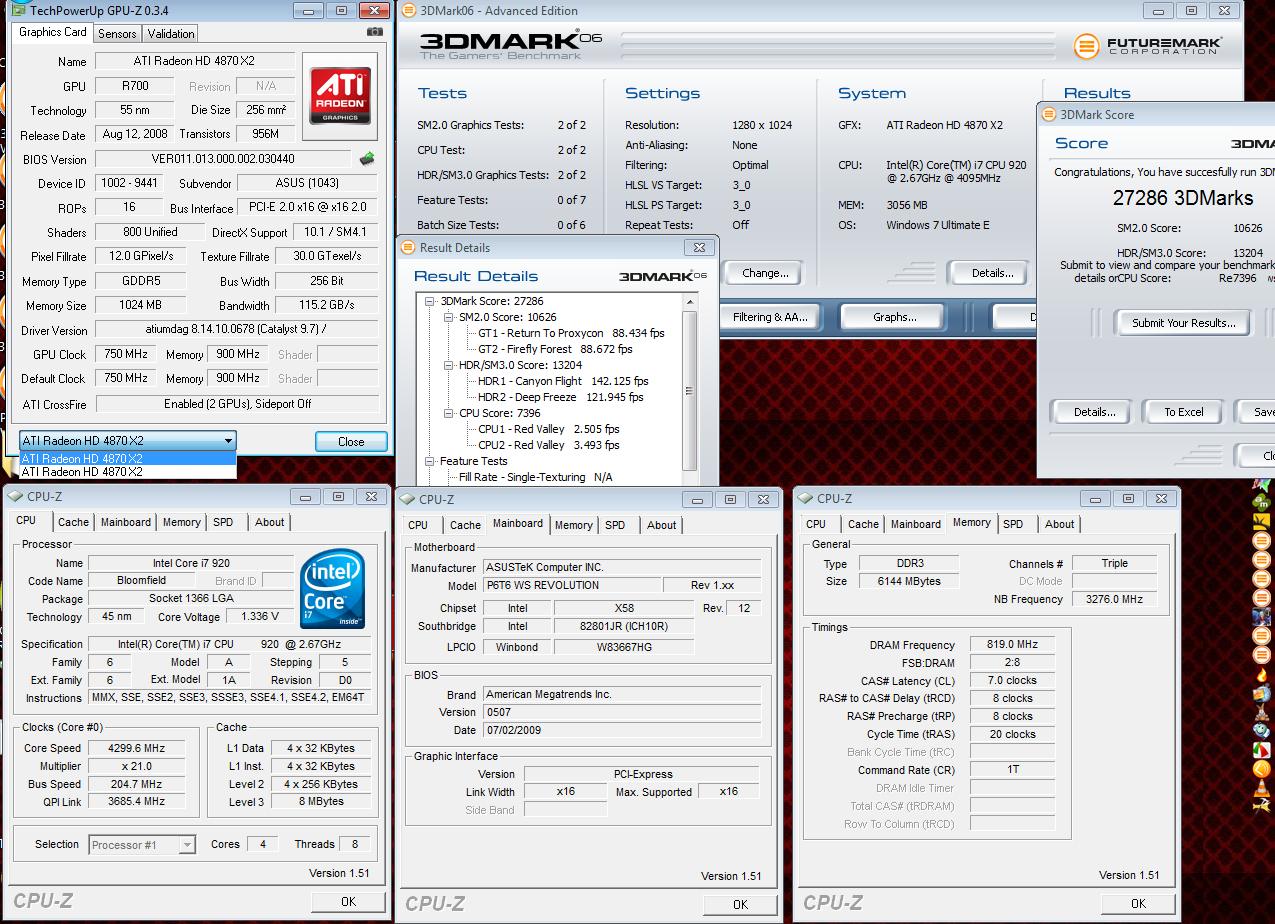
Task: Click Result Details scrollbar up arrow
Action: [x=690, y=301]
